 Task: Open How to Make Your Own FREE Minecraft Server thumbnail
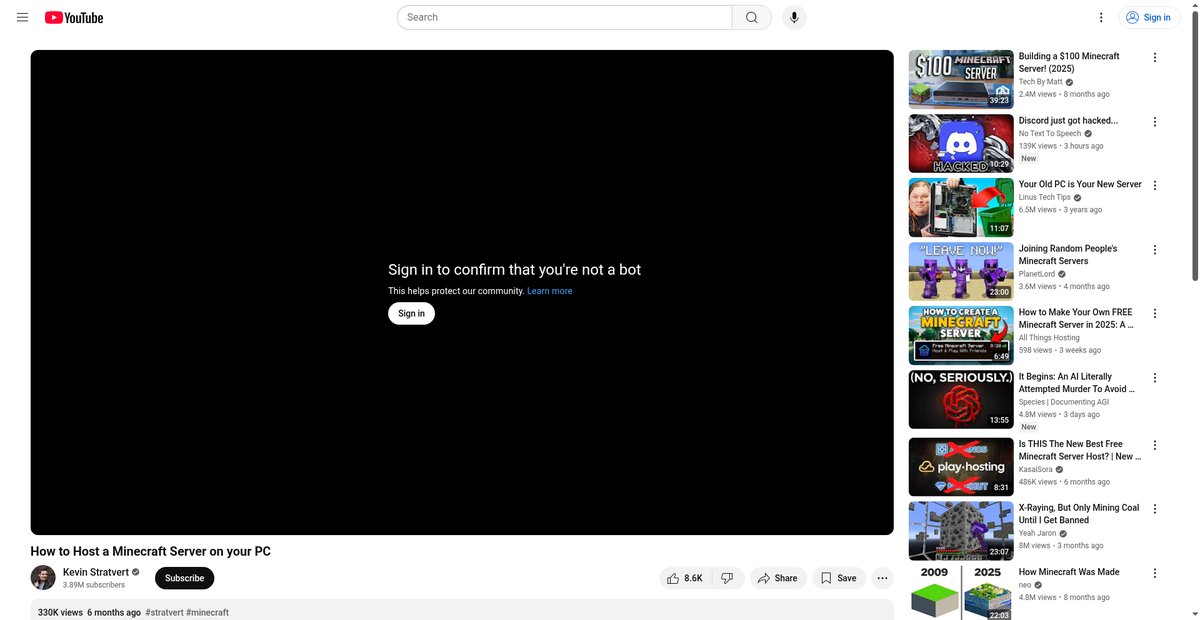pyautogui.click(x=961, y=335)
